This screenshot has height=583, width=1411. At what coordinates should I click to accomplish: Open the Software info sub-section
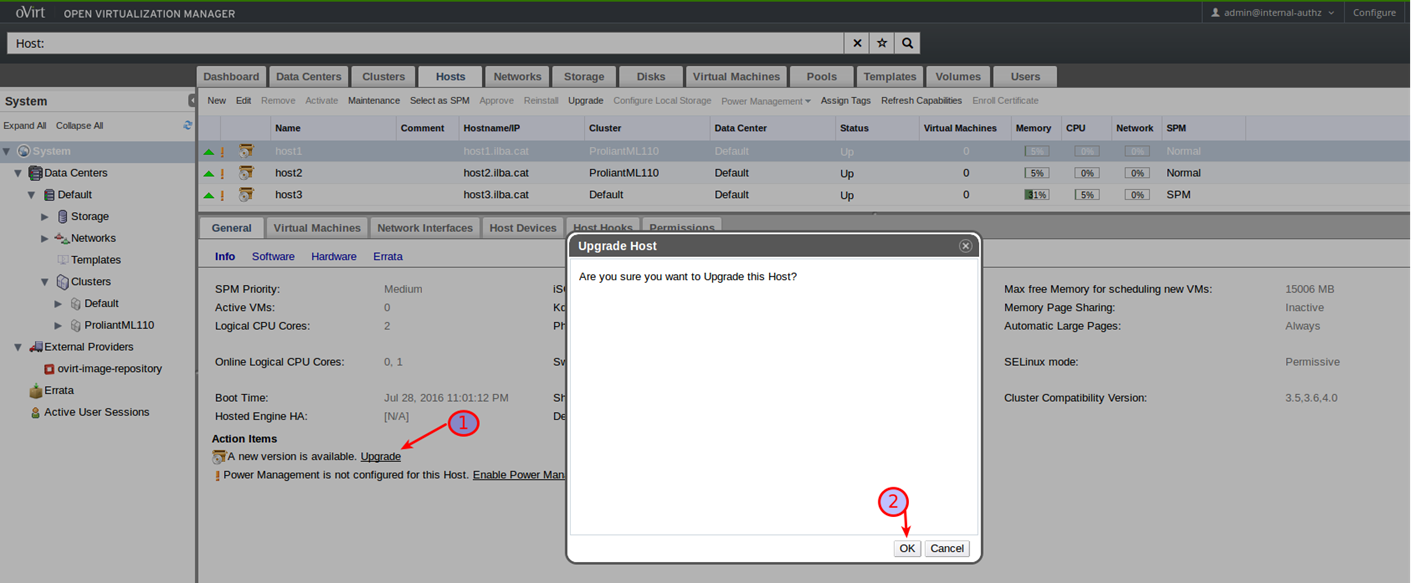273,257
